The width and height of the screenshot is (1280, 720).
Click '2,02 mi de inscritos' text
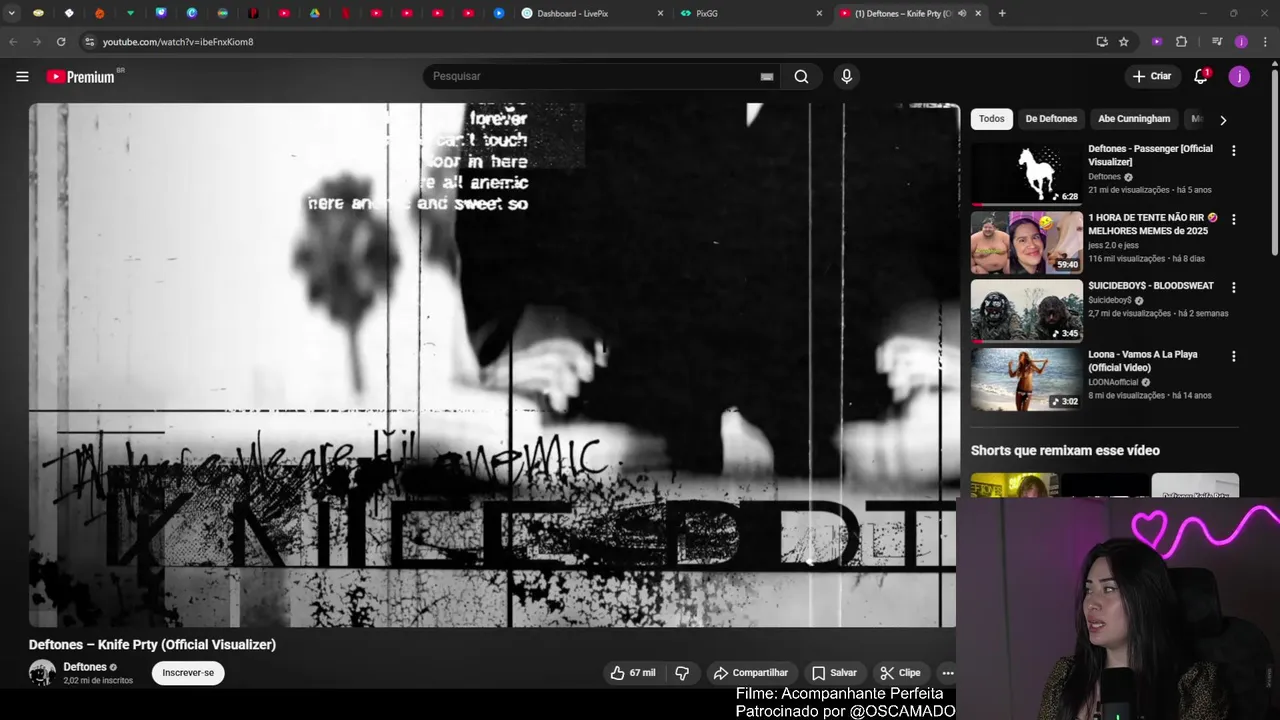coord(98,681)
